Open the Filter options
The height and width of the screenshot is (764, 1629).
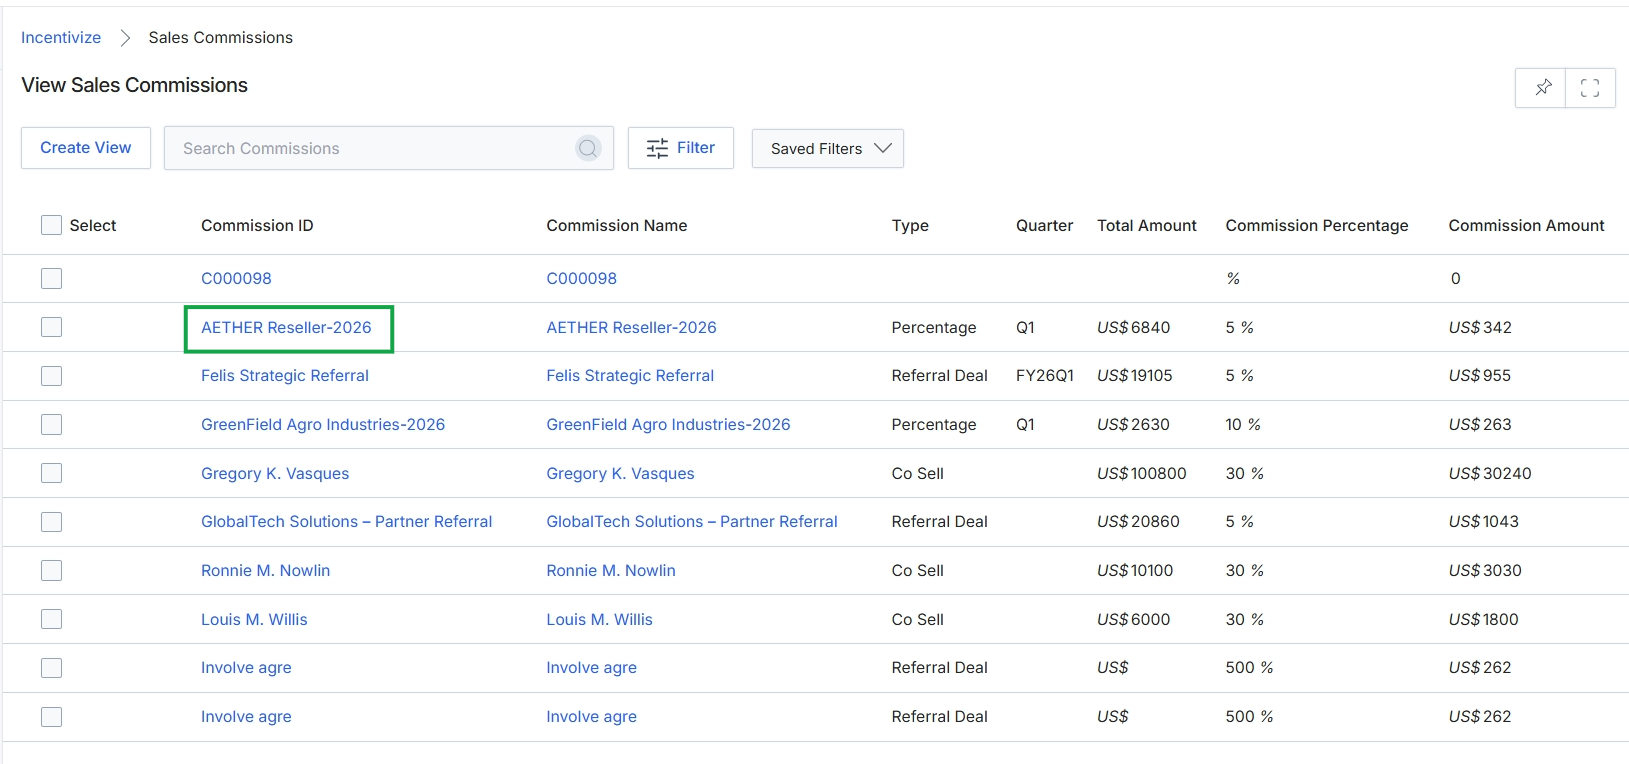[681, 148]
